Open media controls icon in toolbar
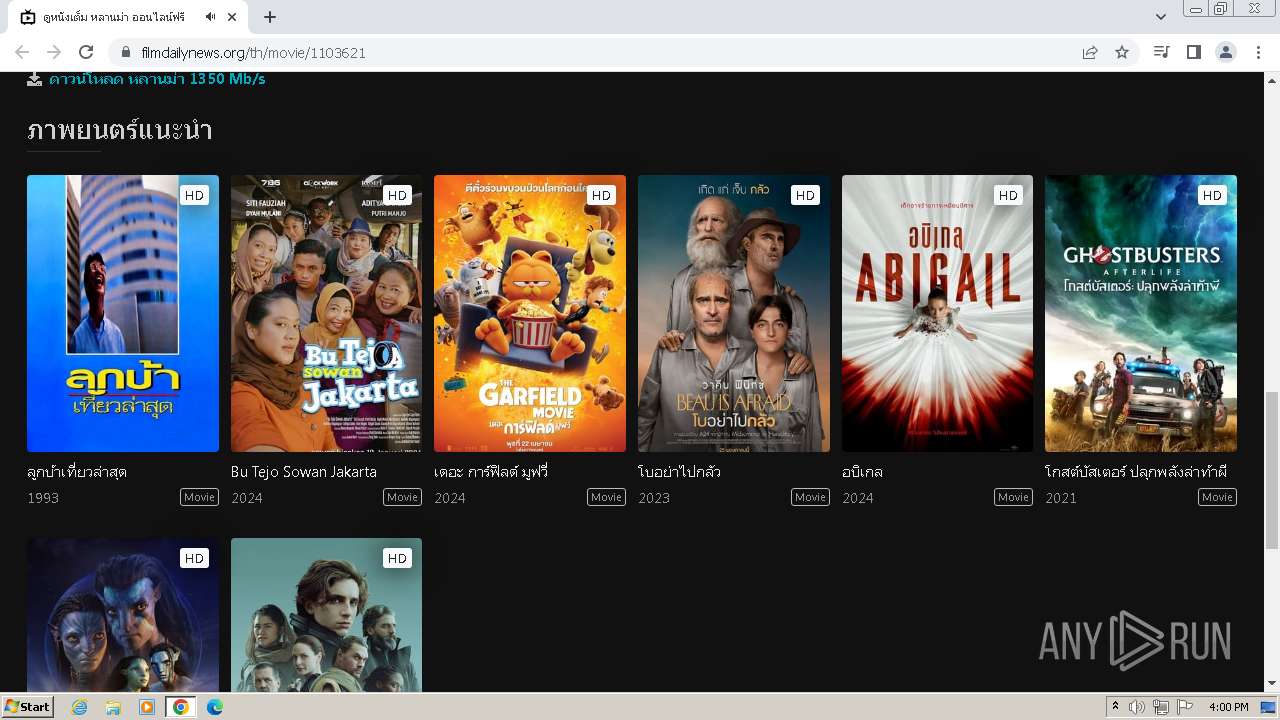Screen dimensions: 1280x720 (1162, 52)
